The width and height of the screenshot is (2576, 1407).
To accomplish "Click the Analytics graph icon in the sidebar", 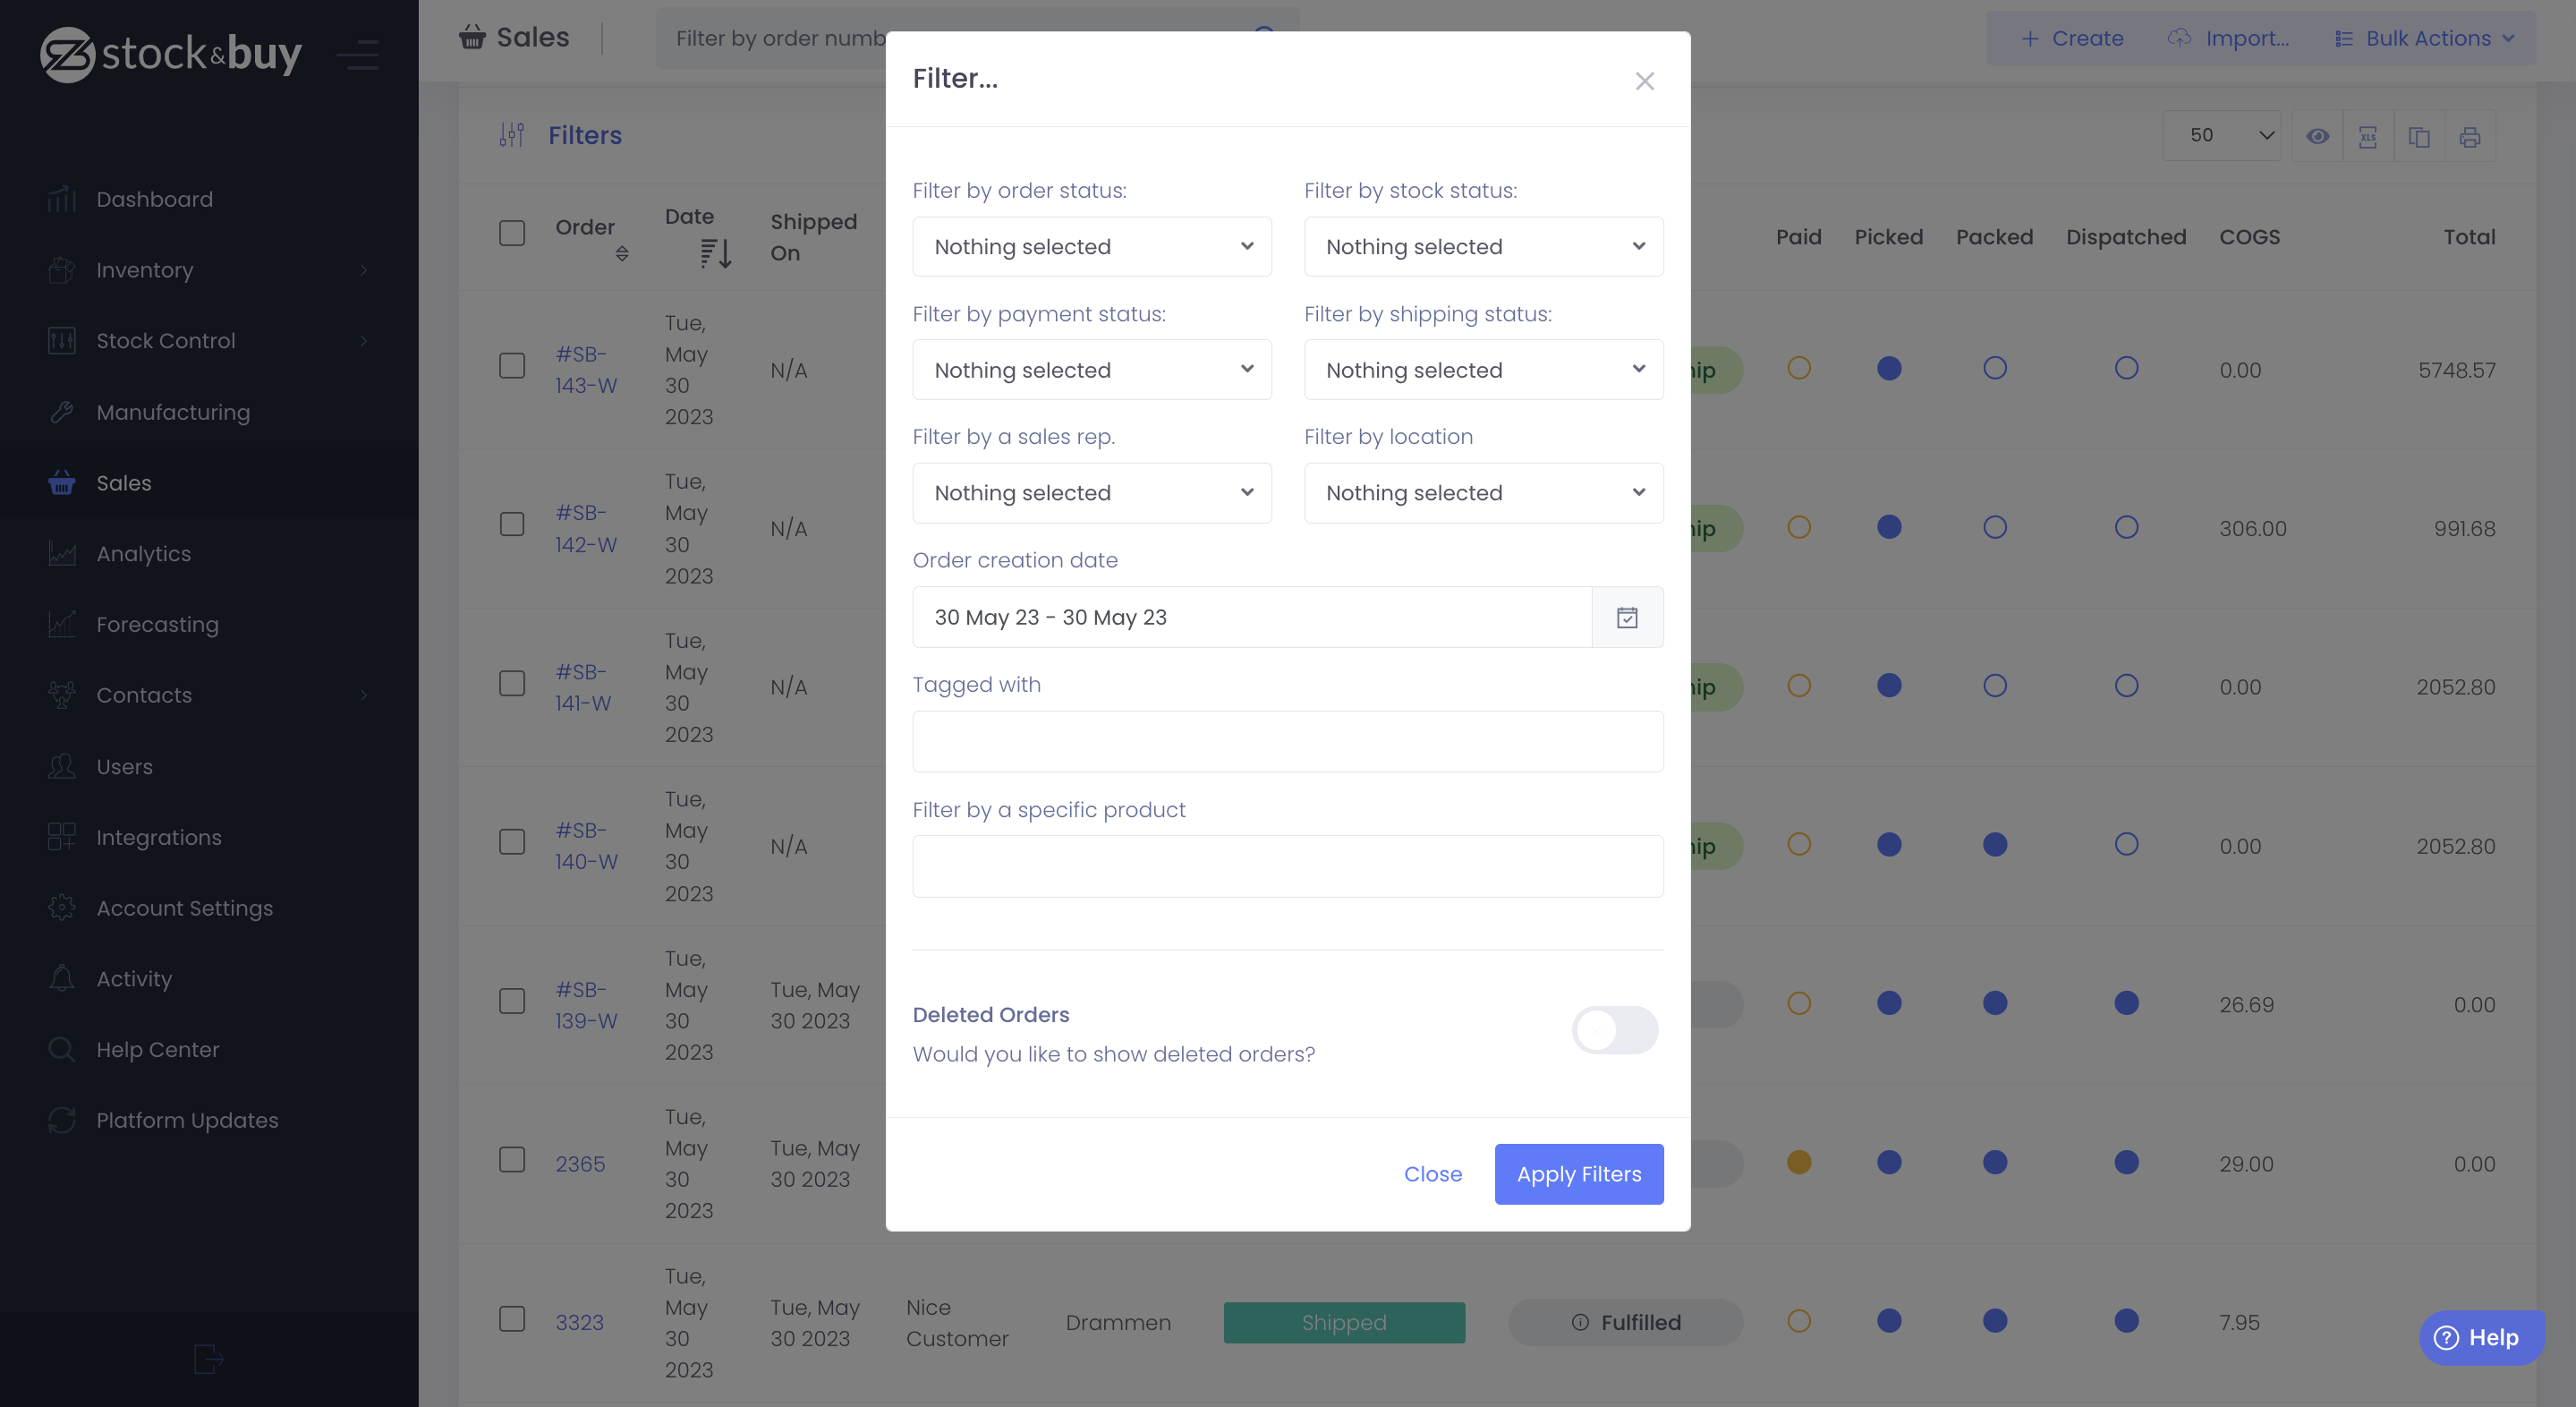I will 62,554.
